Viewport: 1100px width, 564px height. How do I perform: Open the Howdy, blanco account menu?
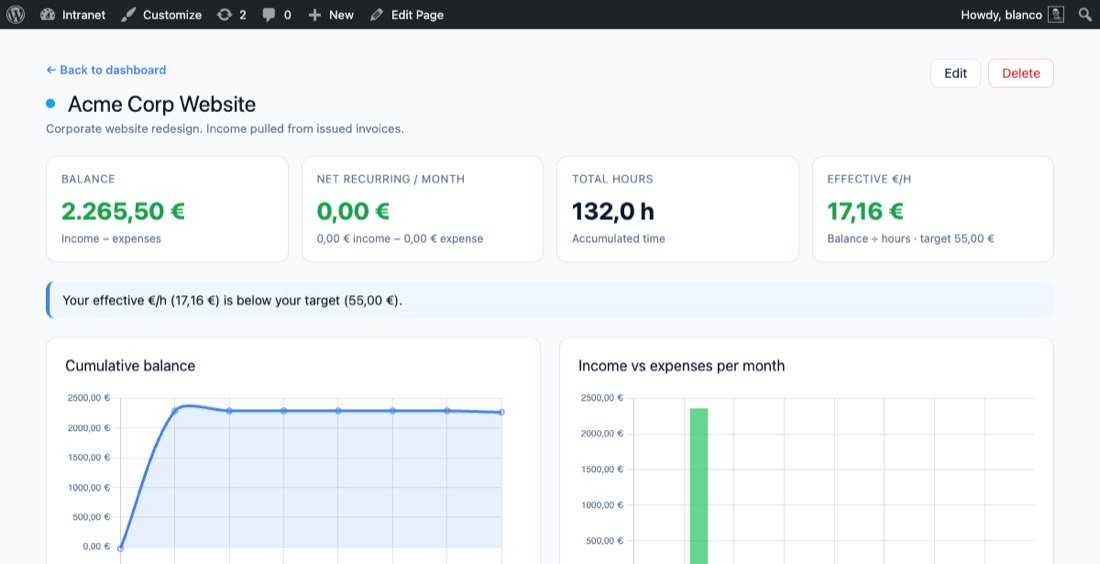1012,15
